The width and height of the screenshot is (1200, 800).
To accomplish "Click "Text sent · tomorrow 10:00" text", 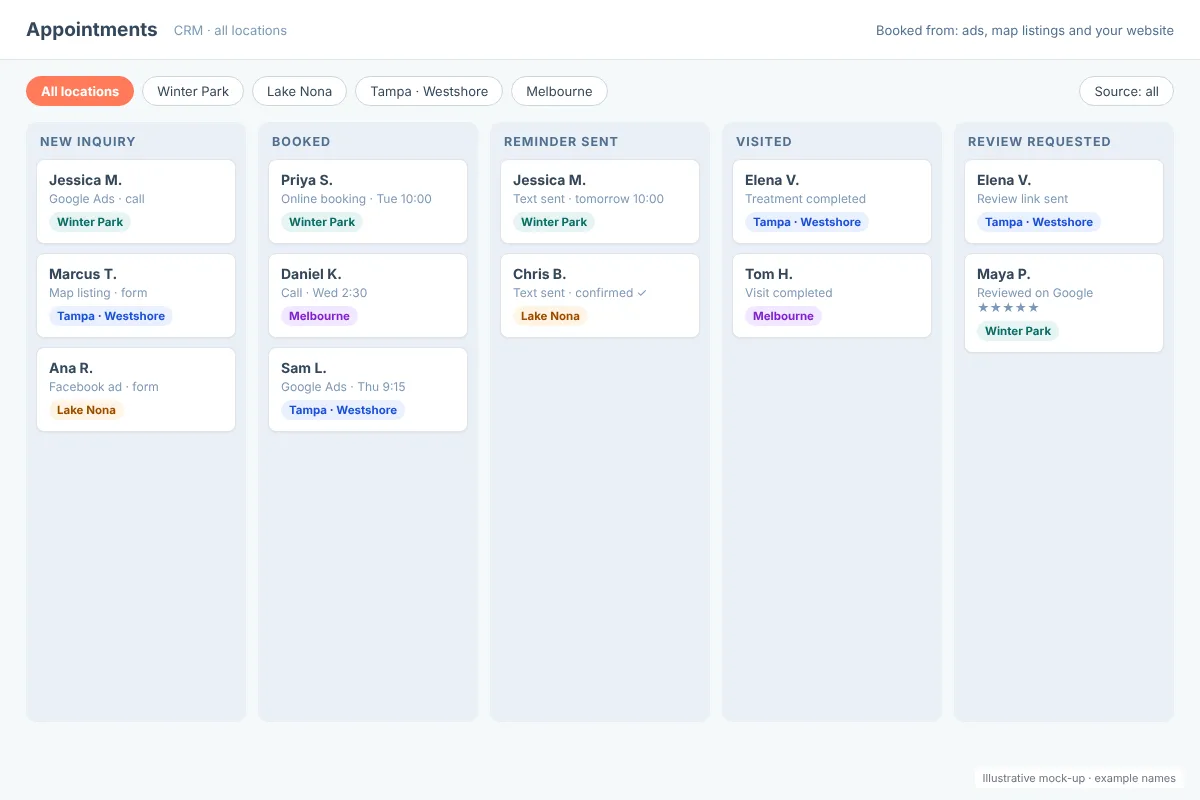I will (x=588, y=199).
